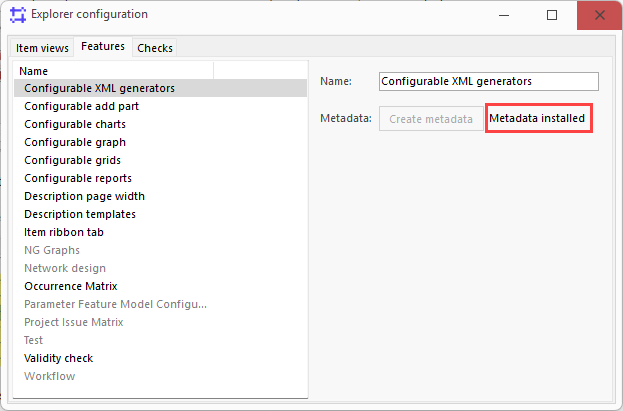Click the Create metadata button
This screenshot has height=411, width=623.
pyautogui.click(x=431, y=119)
